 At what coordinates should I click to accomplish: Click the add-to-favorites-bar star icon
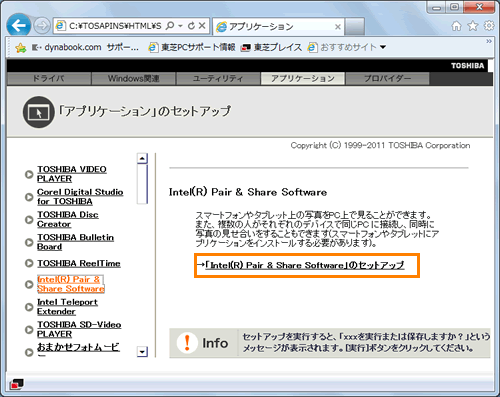[21, 48]
